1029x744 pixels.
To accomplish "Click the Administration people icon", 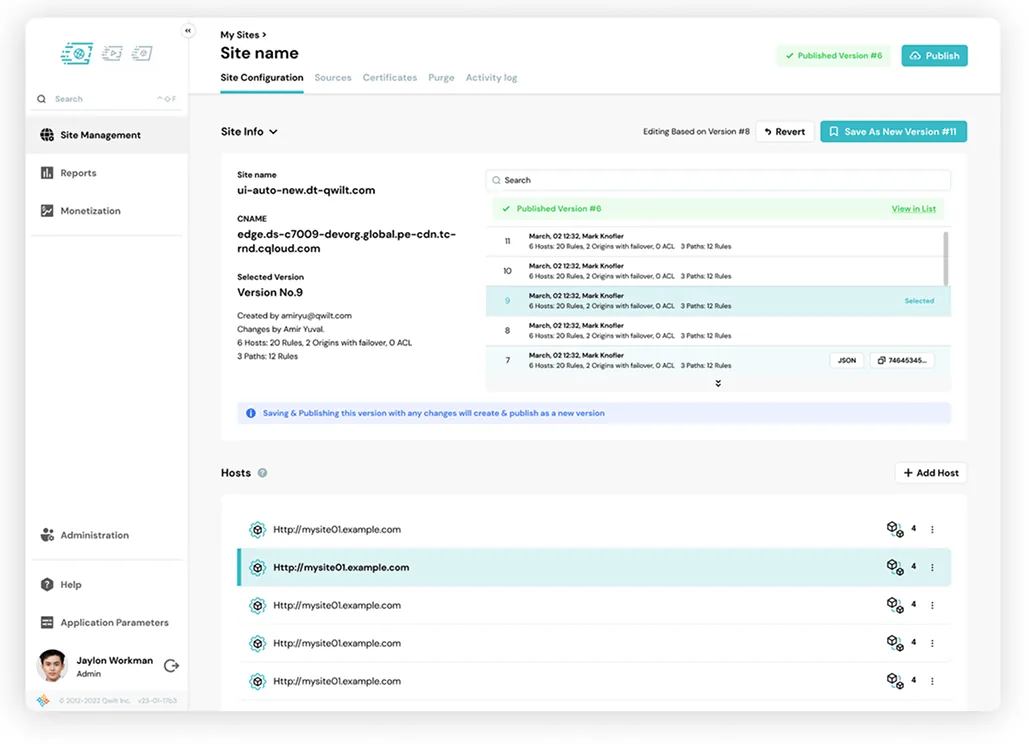I will coord(47,535).
